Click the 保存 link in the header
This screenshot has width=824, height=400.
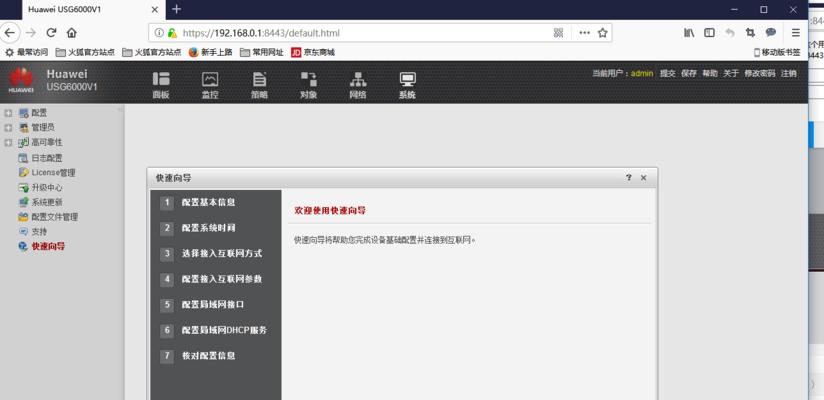(689, 73)
